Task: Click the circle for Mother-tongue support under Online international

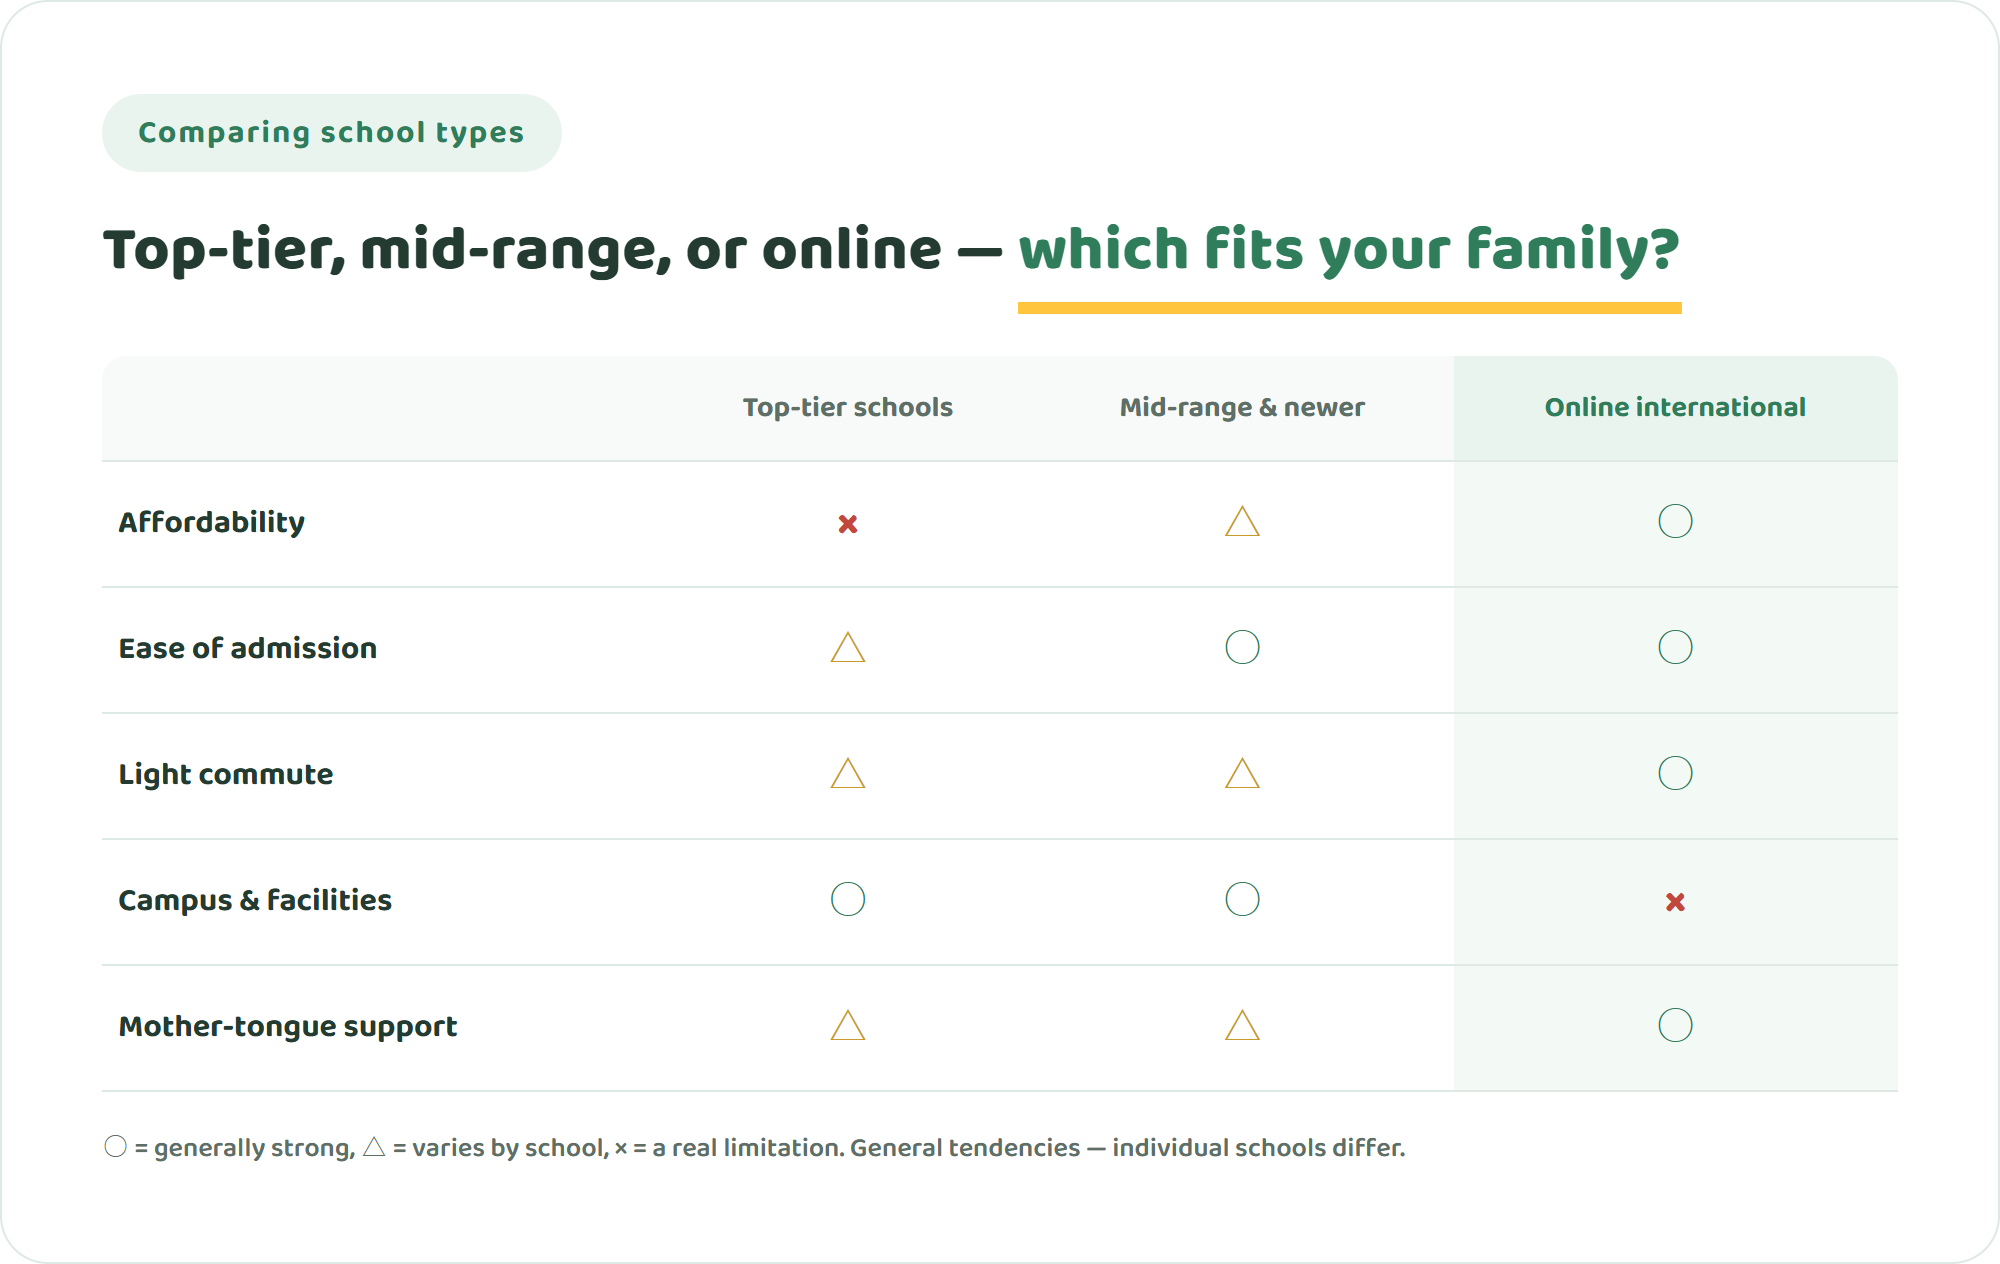Action: (x=1675, y=1025)
